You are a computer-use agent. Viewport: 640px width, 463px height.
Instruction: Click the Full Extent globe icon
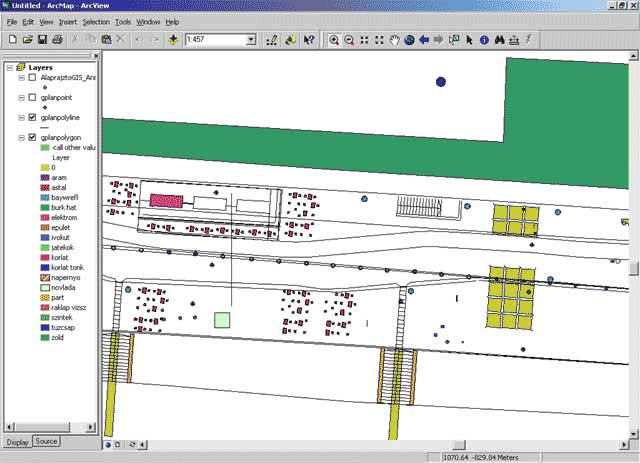[x=408, y=40]
